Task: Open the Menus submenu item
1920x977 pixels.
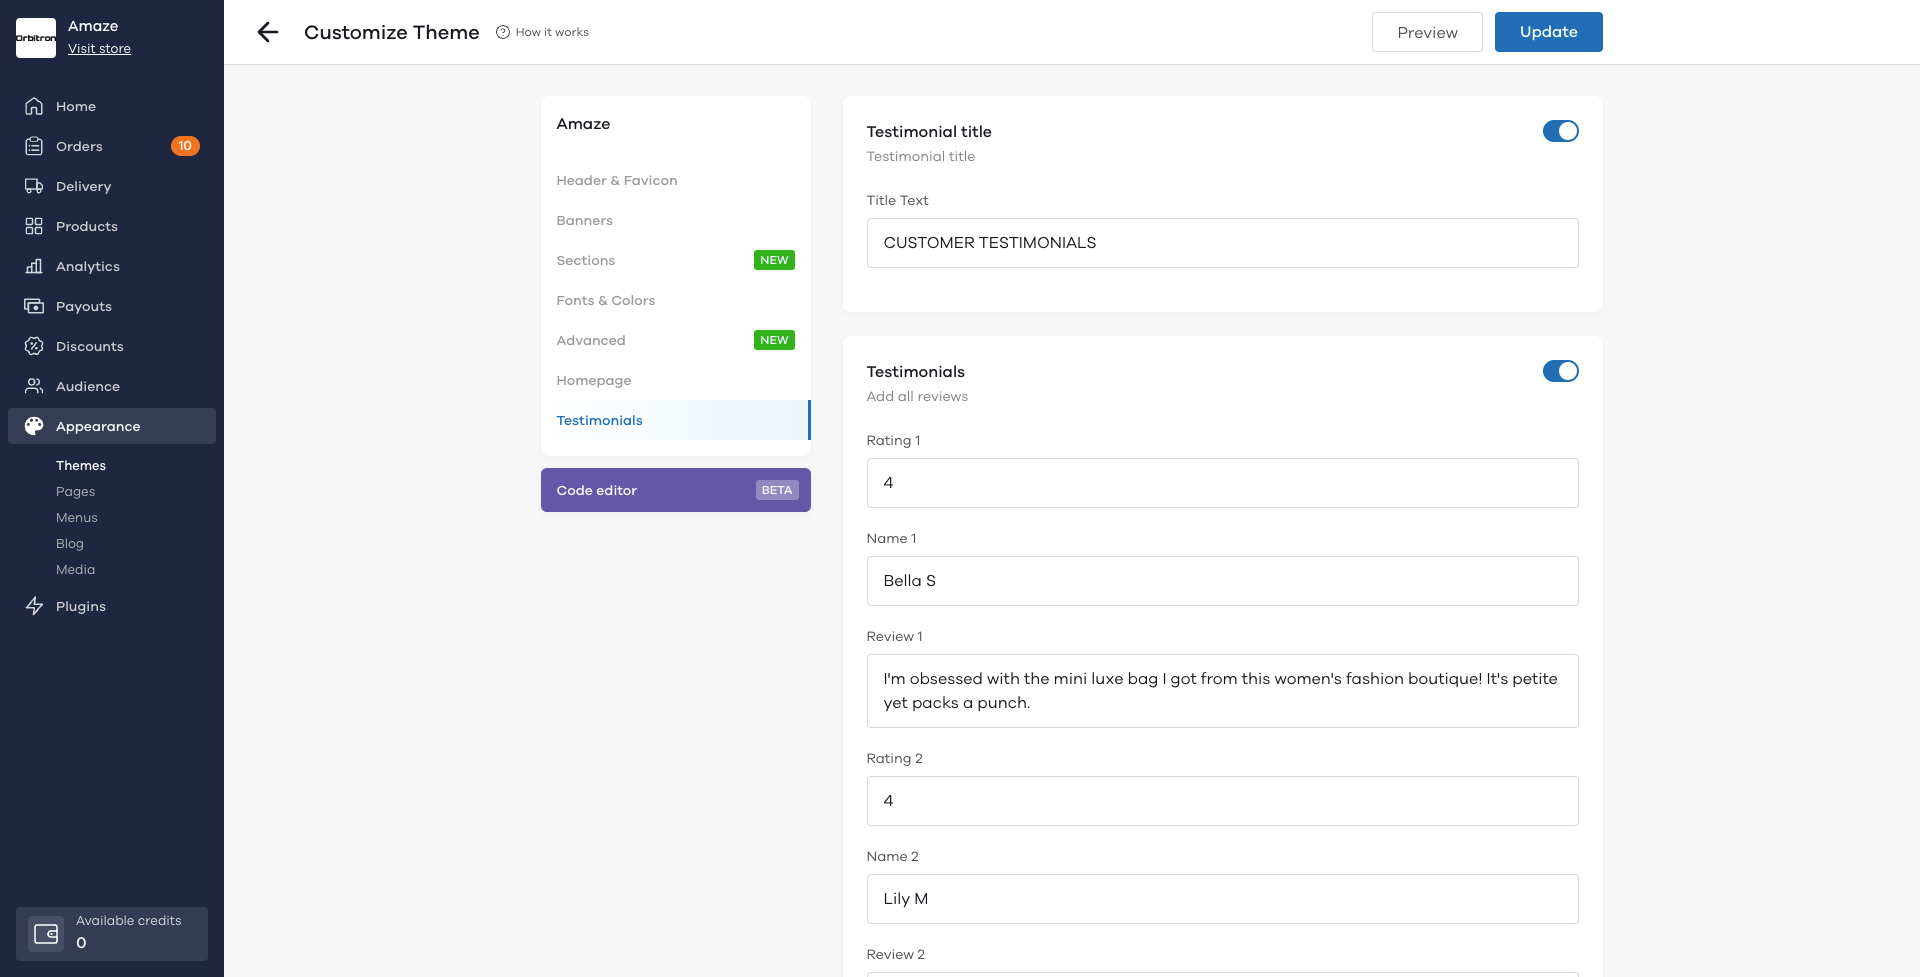Action: click(x=76, y=517)
